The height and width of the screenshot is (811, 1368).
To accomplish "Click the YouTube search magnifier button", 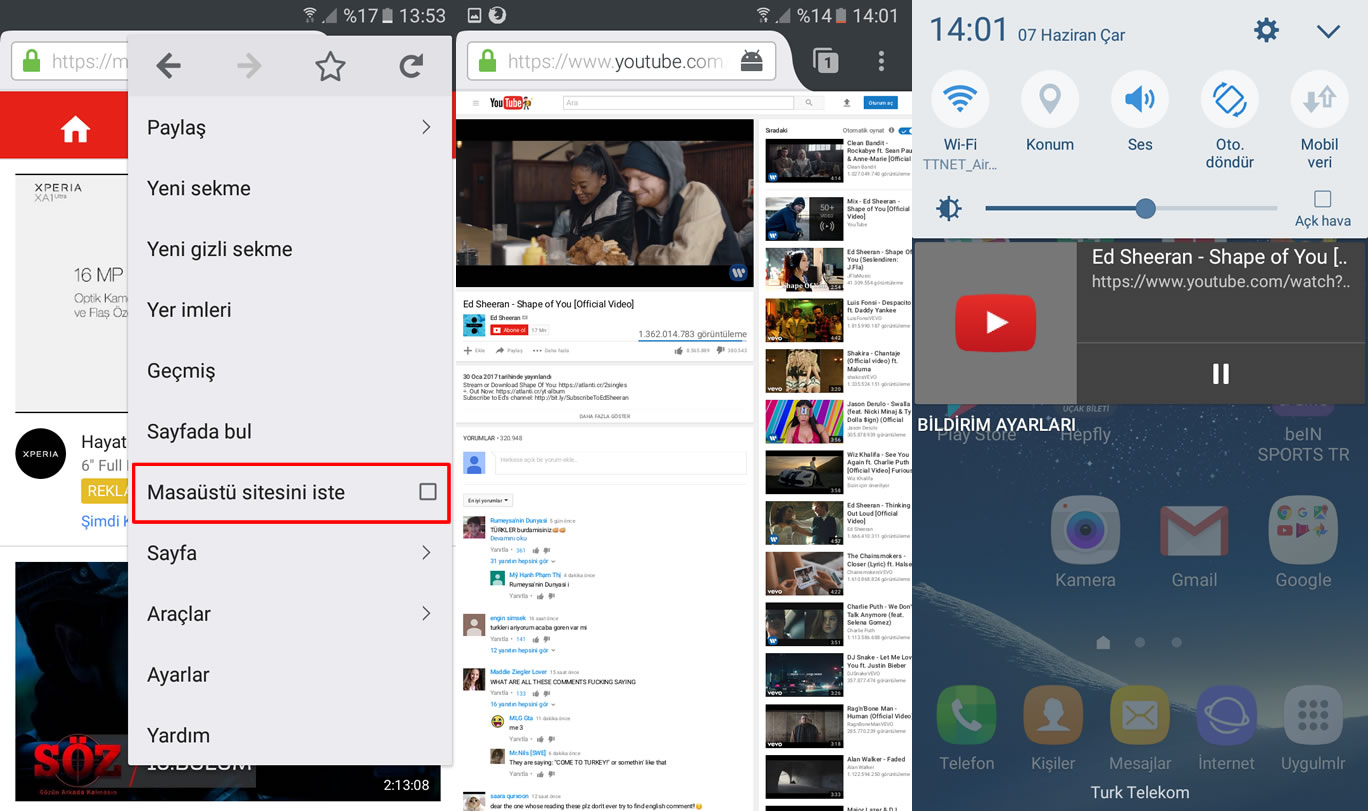I will pos(808,103).
